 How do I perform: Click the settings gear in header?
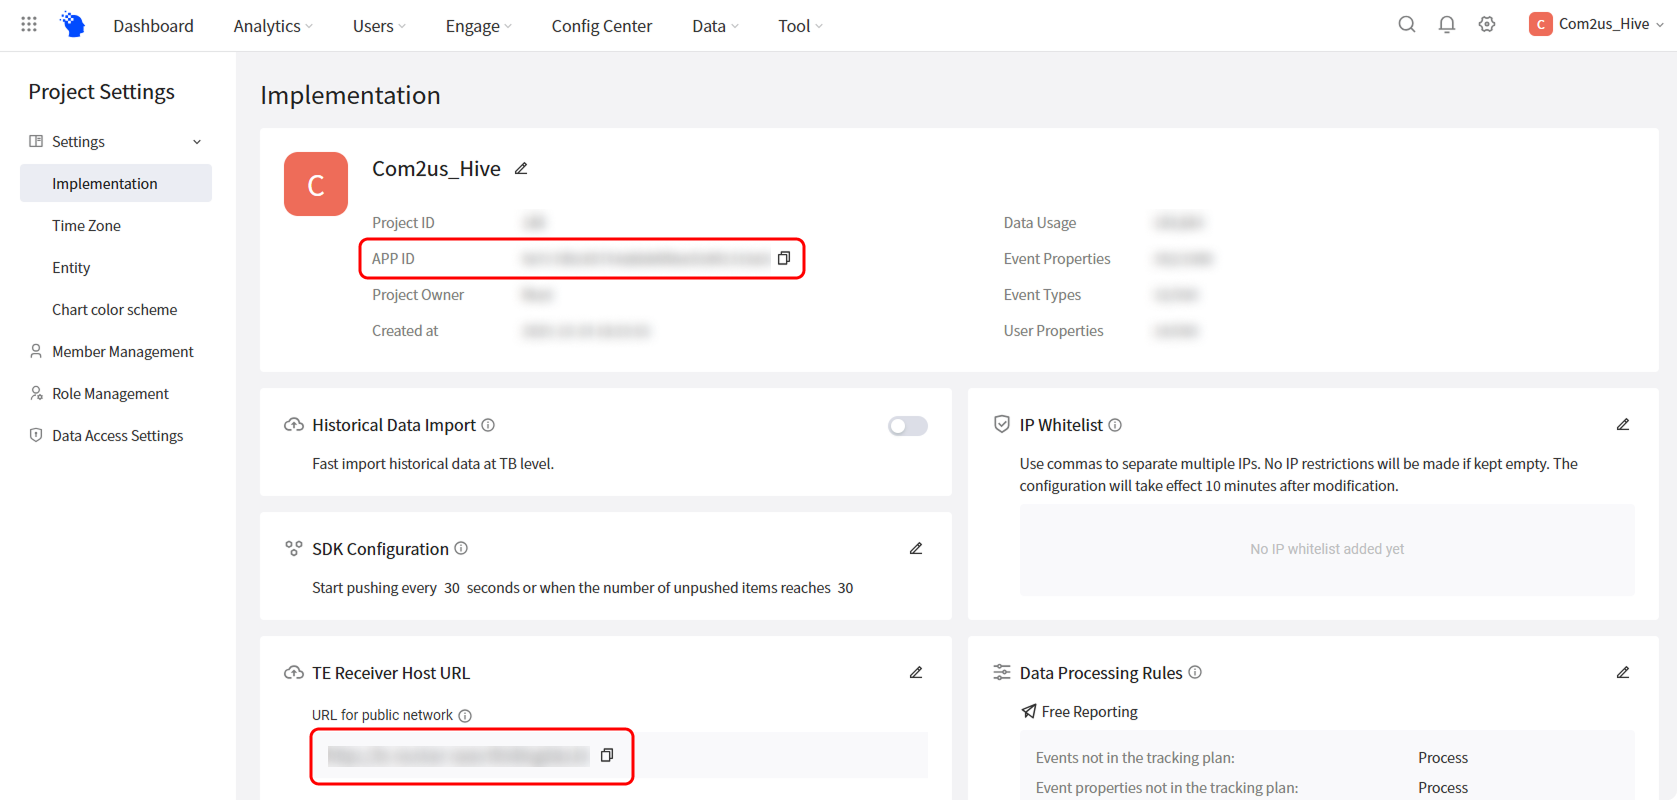tap(1487, 25)
